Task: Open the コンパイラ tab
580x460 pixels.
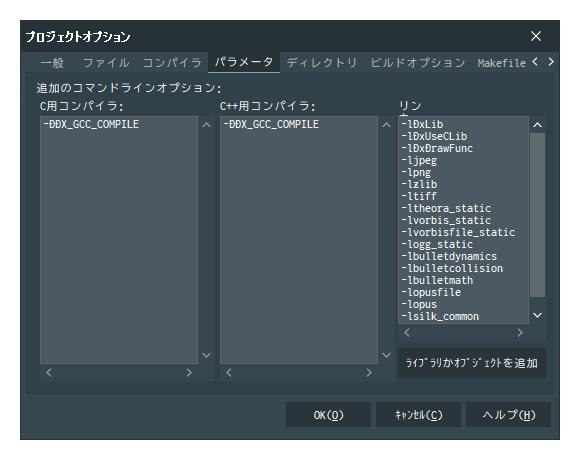Action: 172,62
